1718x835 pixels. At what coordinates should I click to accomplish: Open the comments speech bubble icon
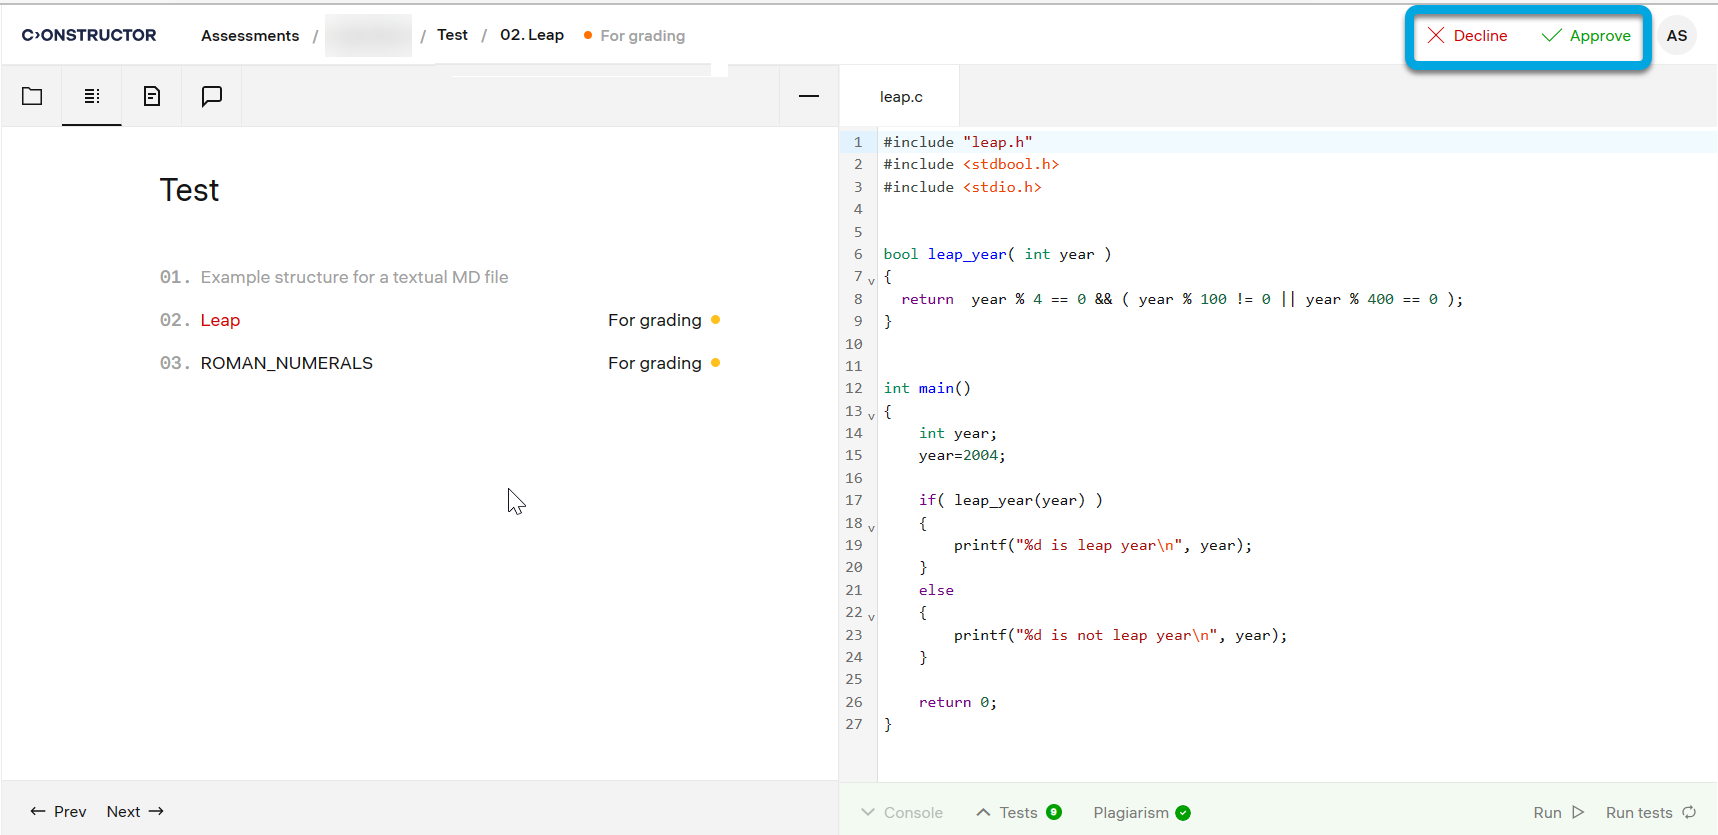[212, 96]
